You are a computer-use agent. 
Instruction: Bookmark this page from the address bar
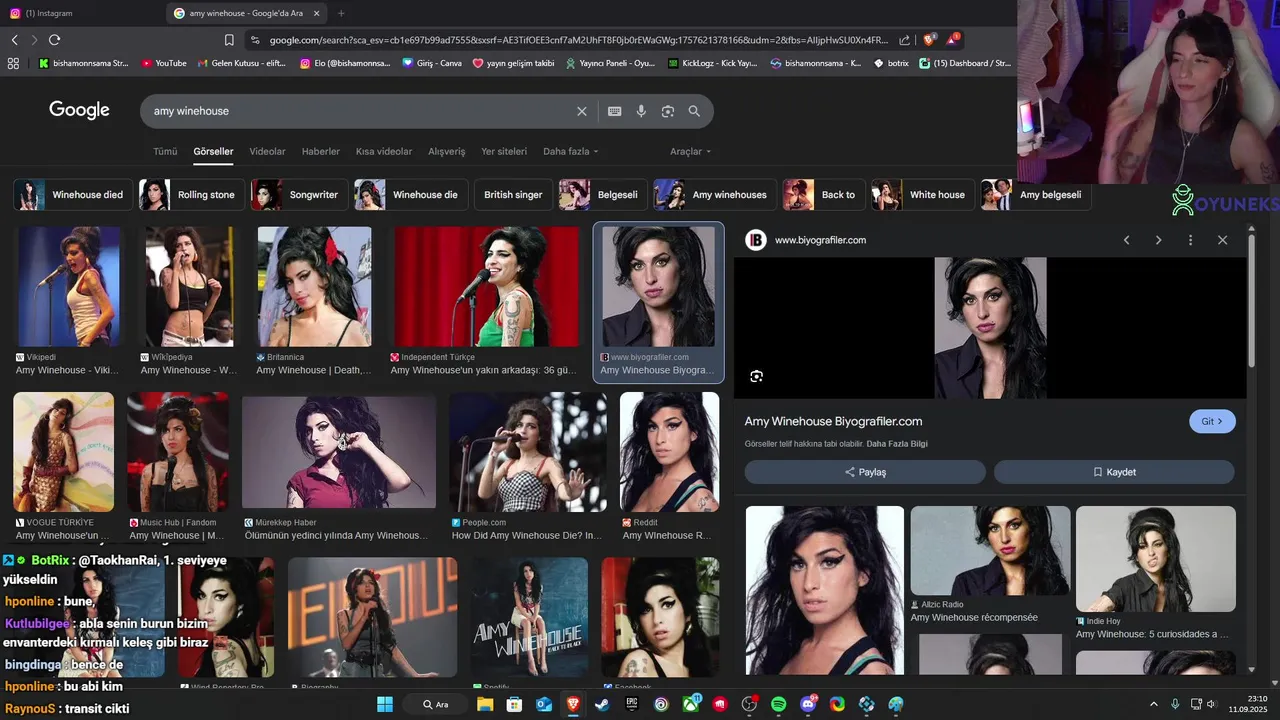click(229, 40)
